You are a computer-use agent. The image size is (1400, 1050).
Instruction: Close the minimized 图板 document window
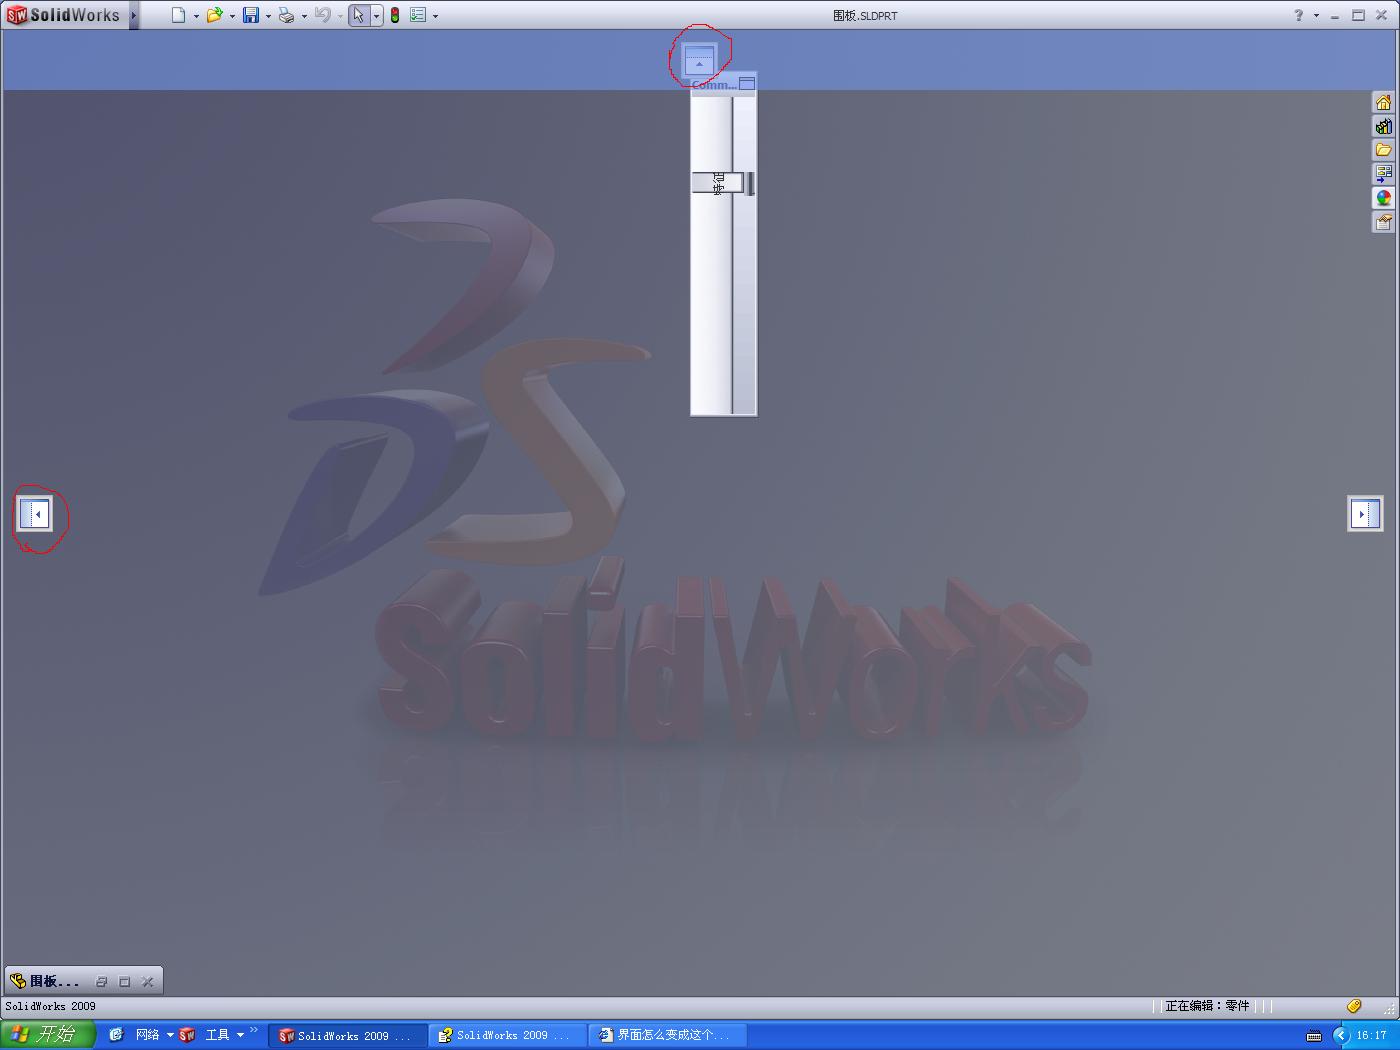click(x=148, y=982)
